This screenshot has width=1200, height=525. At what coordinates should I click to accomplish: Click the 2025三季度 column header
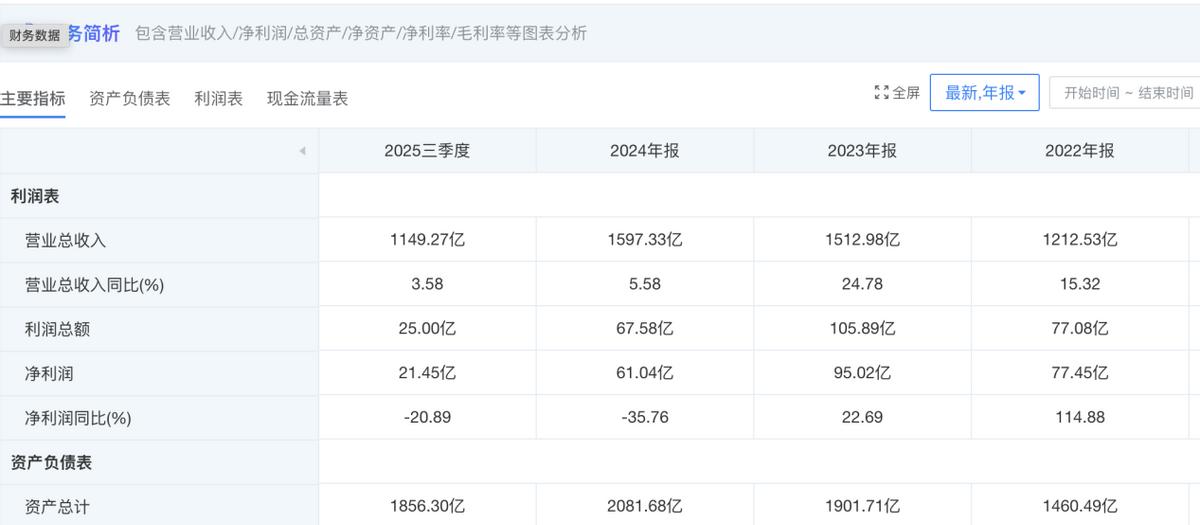pyautogui.click(x=427, y=151)
